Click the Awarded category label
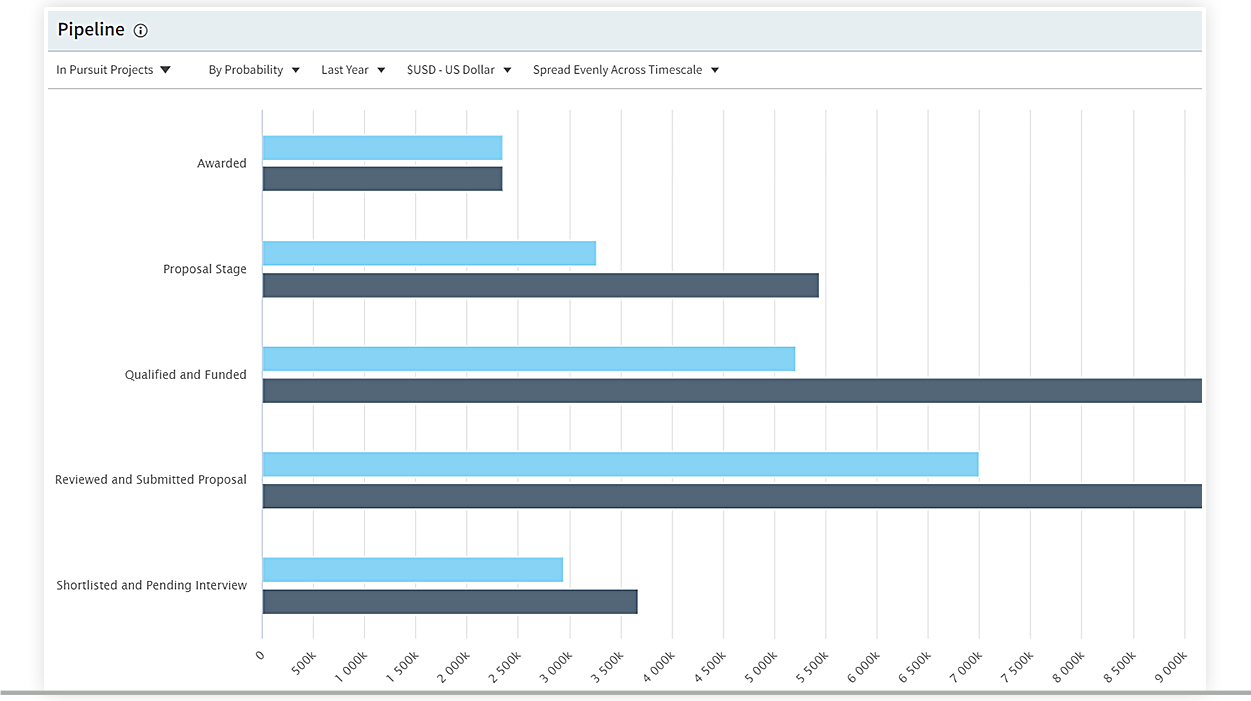 point(222,163)
